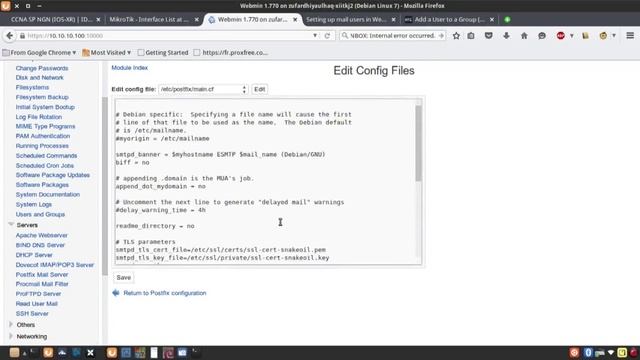Open Scheduled Cron Jobs link
Viewport: 640px width, 360px height.
point(45,165)
